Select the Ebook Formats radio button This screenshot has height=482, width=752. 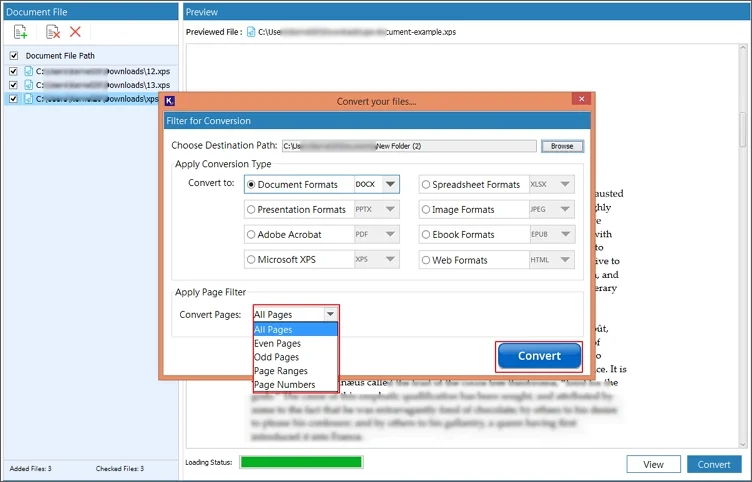tap(425, 235)
